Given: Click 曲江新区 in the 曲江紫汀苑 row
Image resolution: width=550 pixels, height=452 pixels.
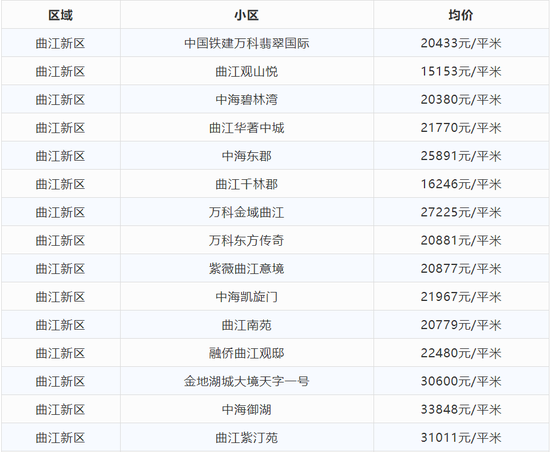Looking at the screenshot, I should pos(60,438).
